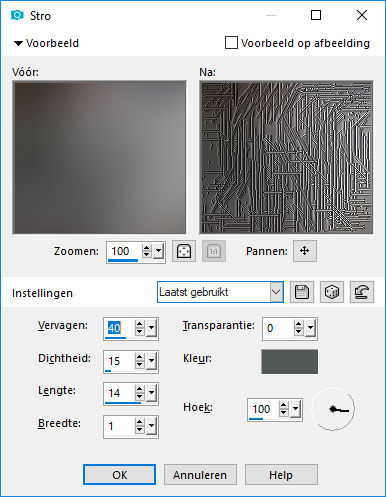Open the Transparantie slider dropdown arrow
386x497 pixels.
tap(311, 328)
